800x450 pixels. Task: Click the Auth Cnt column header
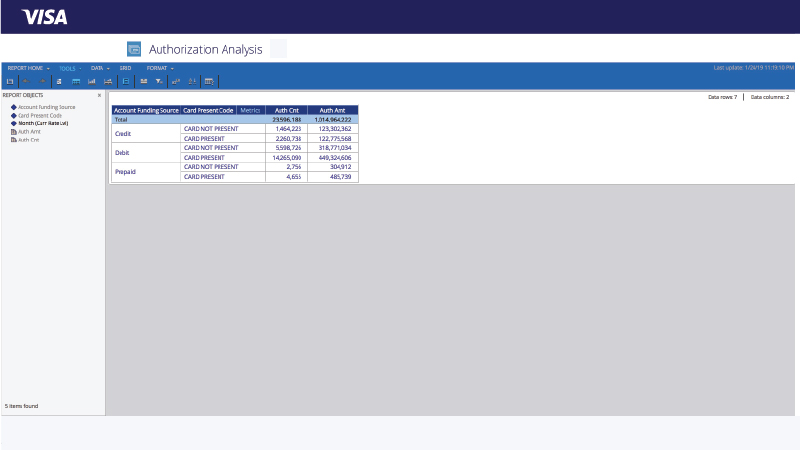[x=286, y=110]
